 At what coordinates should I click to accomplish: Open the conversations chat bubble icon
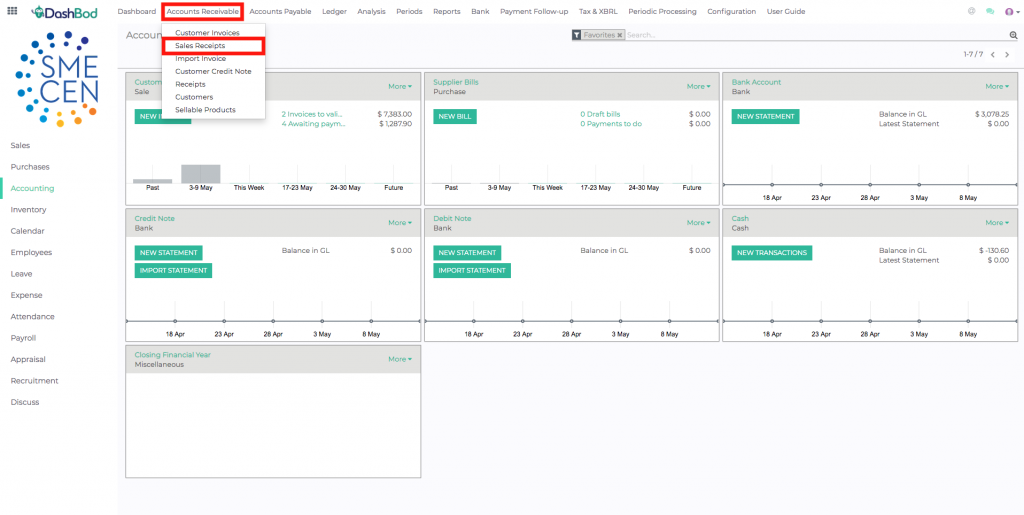tap(990, 11)
